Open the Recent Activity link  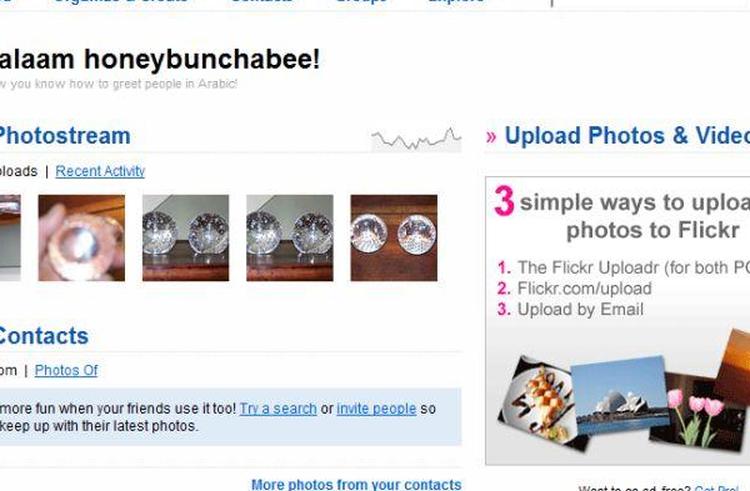coord(100,171)
